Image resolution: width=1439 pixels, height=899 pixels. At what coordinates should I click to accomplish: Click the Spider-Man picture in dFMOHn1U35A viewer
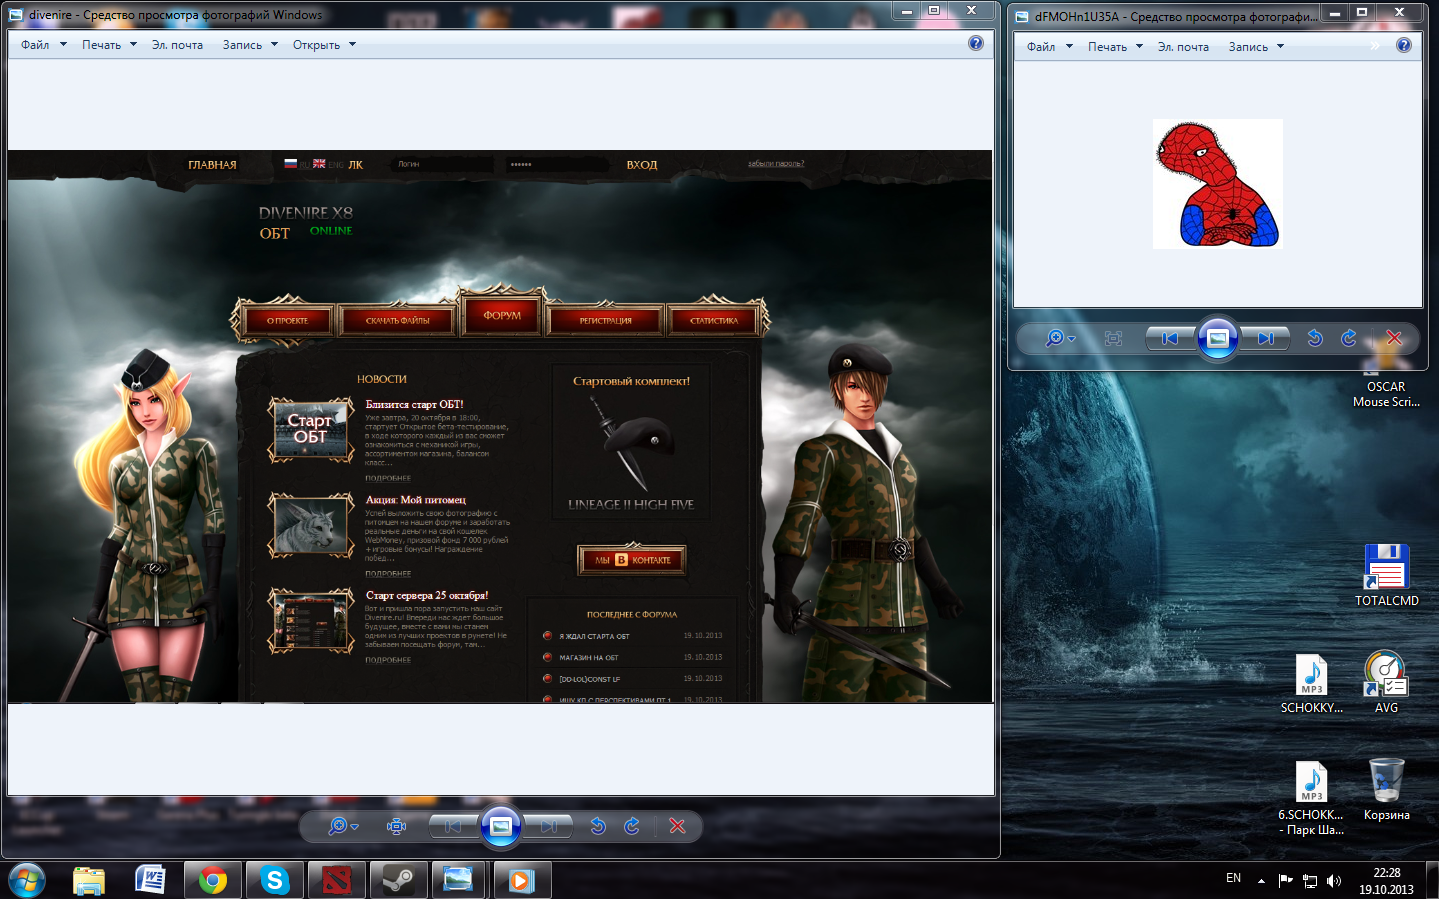(1218, 184)
